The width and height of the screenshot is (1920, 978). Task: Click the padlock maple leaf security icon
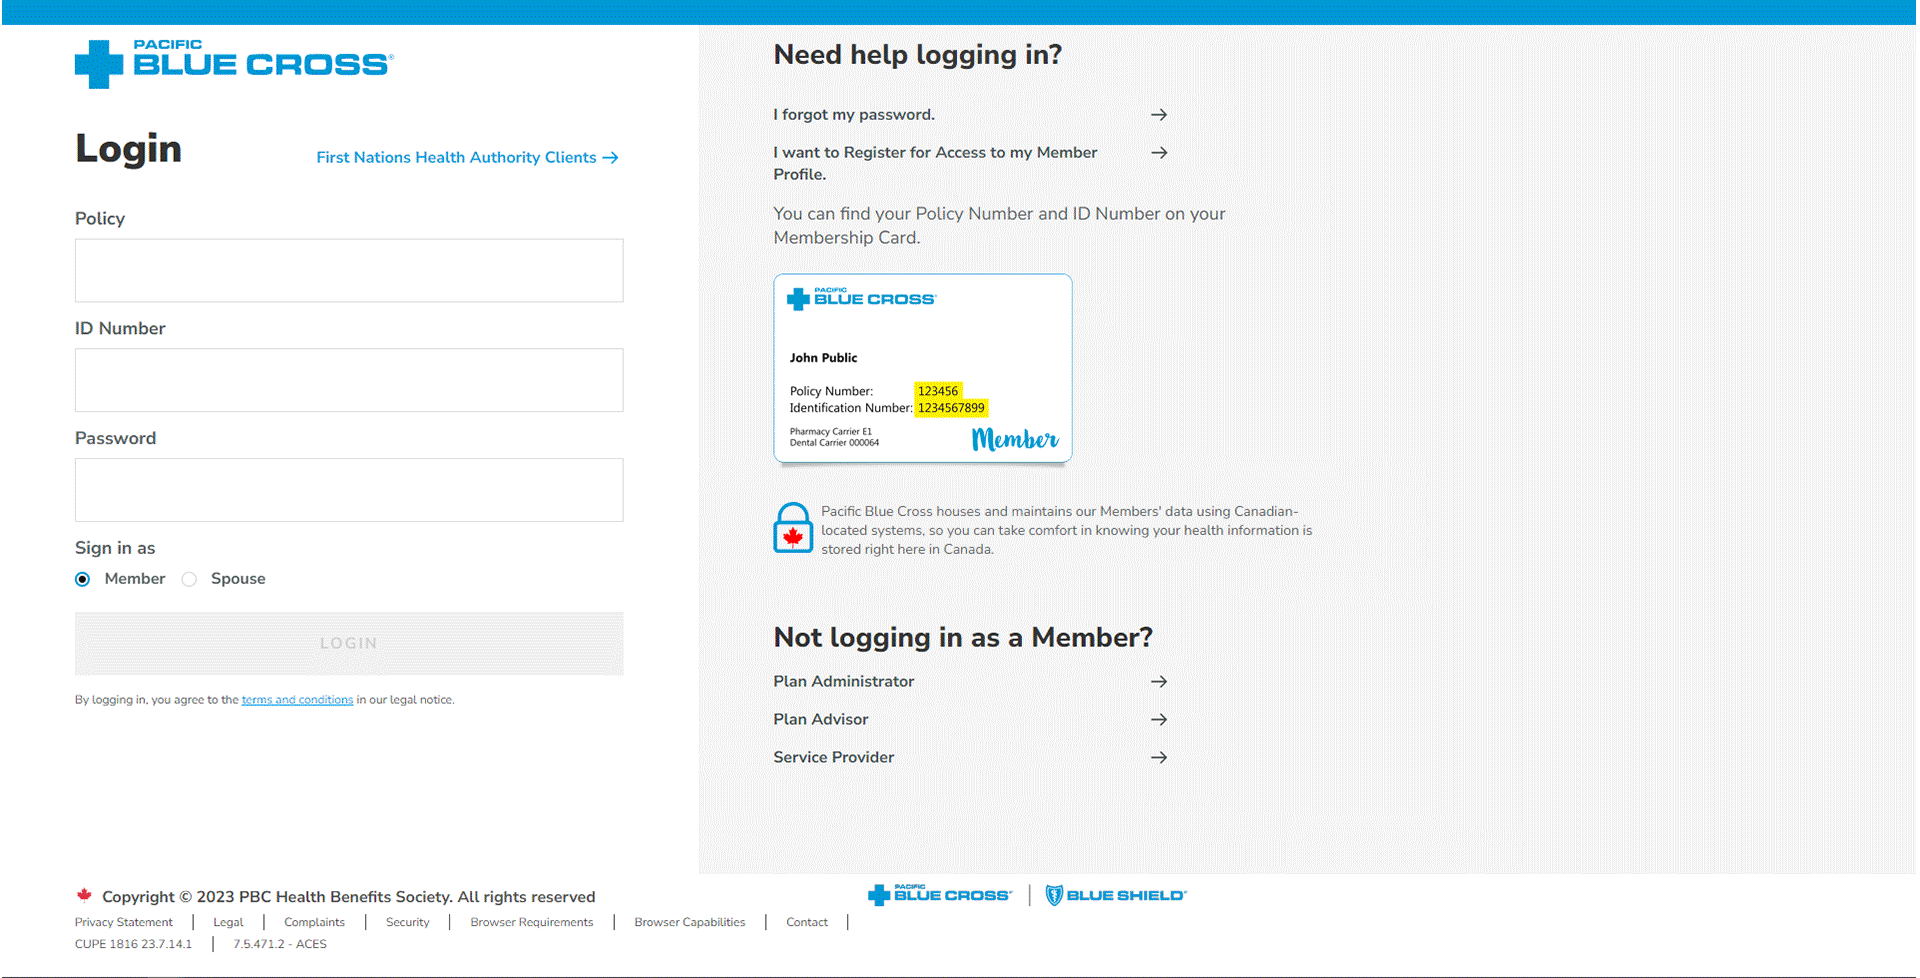pos(793,528)
